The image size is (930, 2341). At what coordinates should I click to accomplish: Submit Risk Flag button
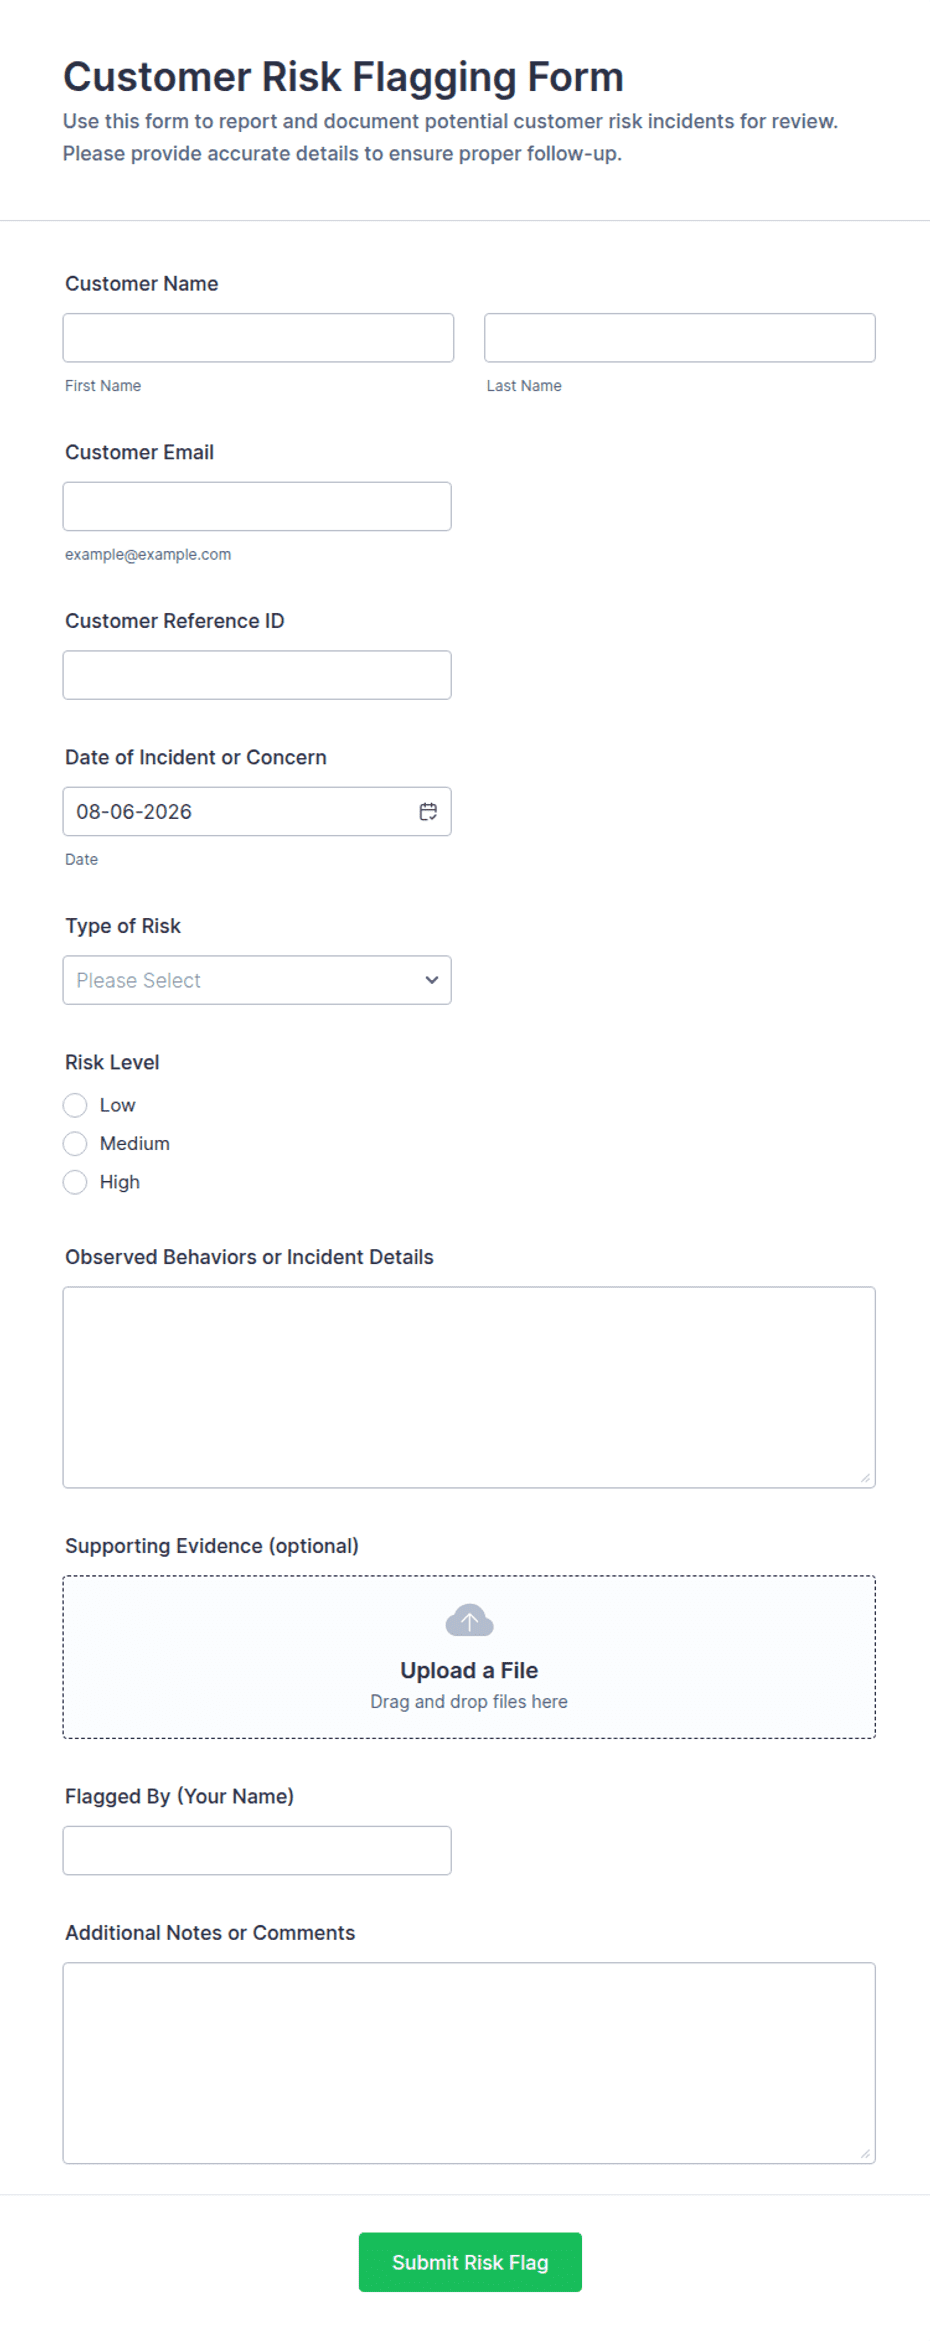click(470, 2262)
